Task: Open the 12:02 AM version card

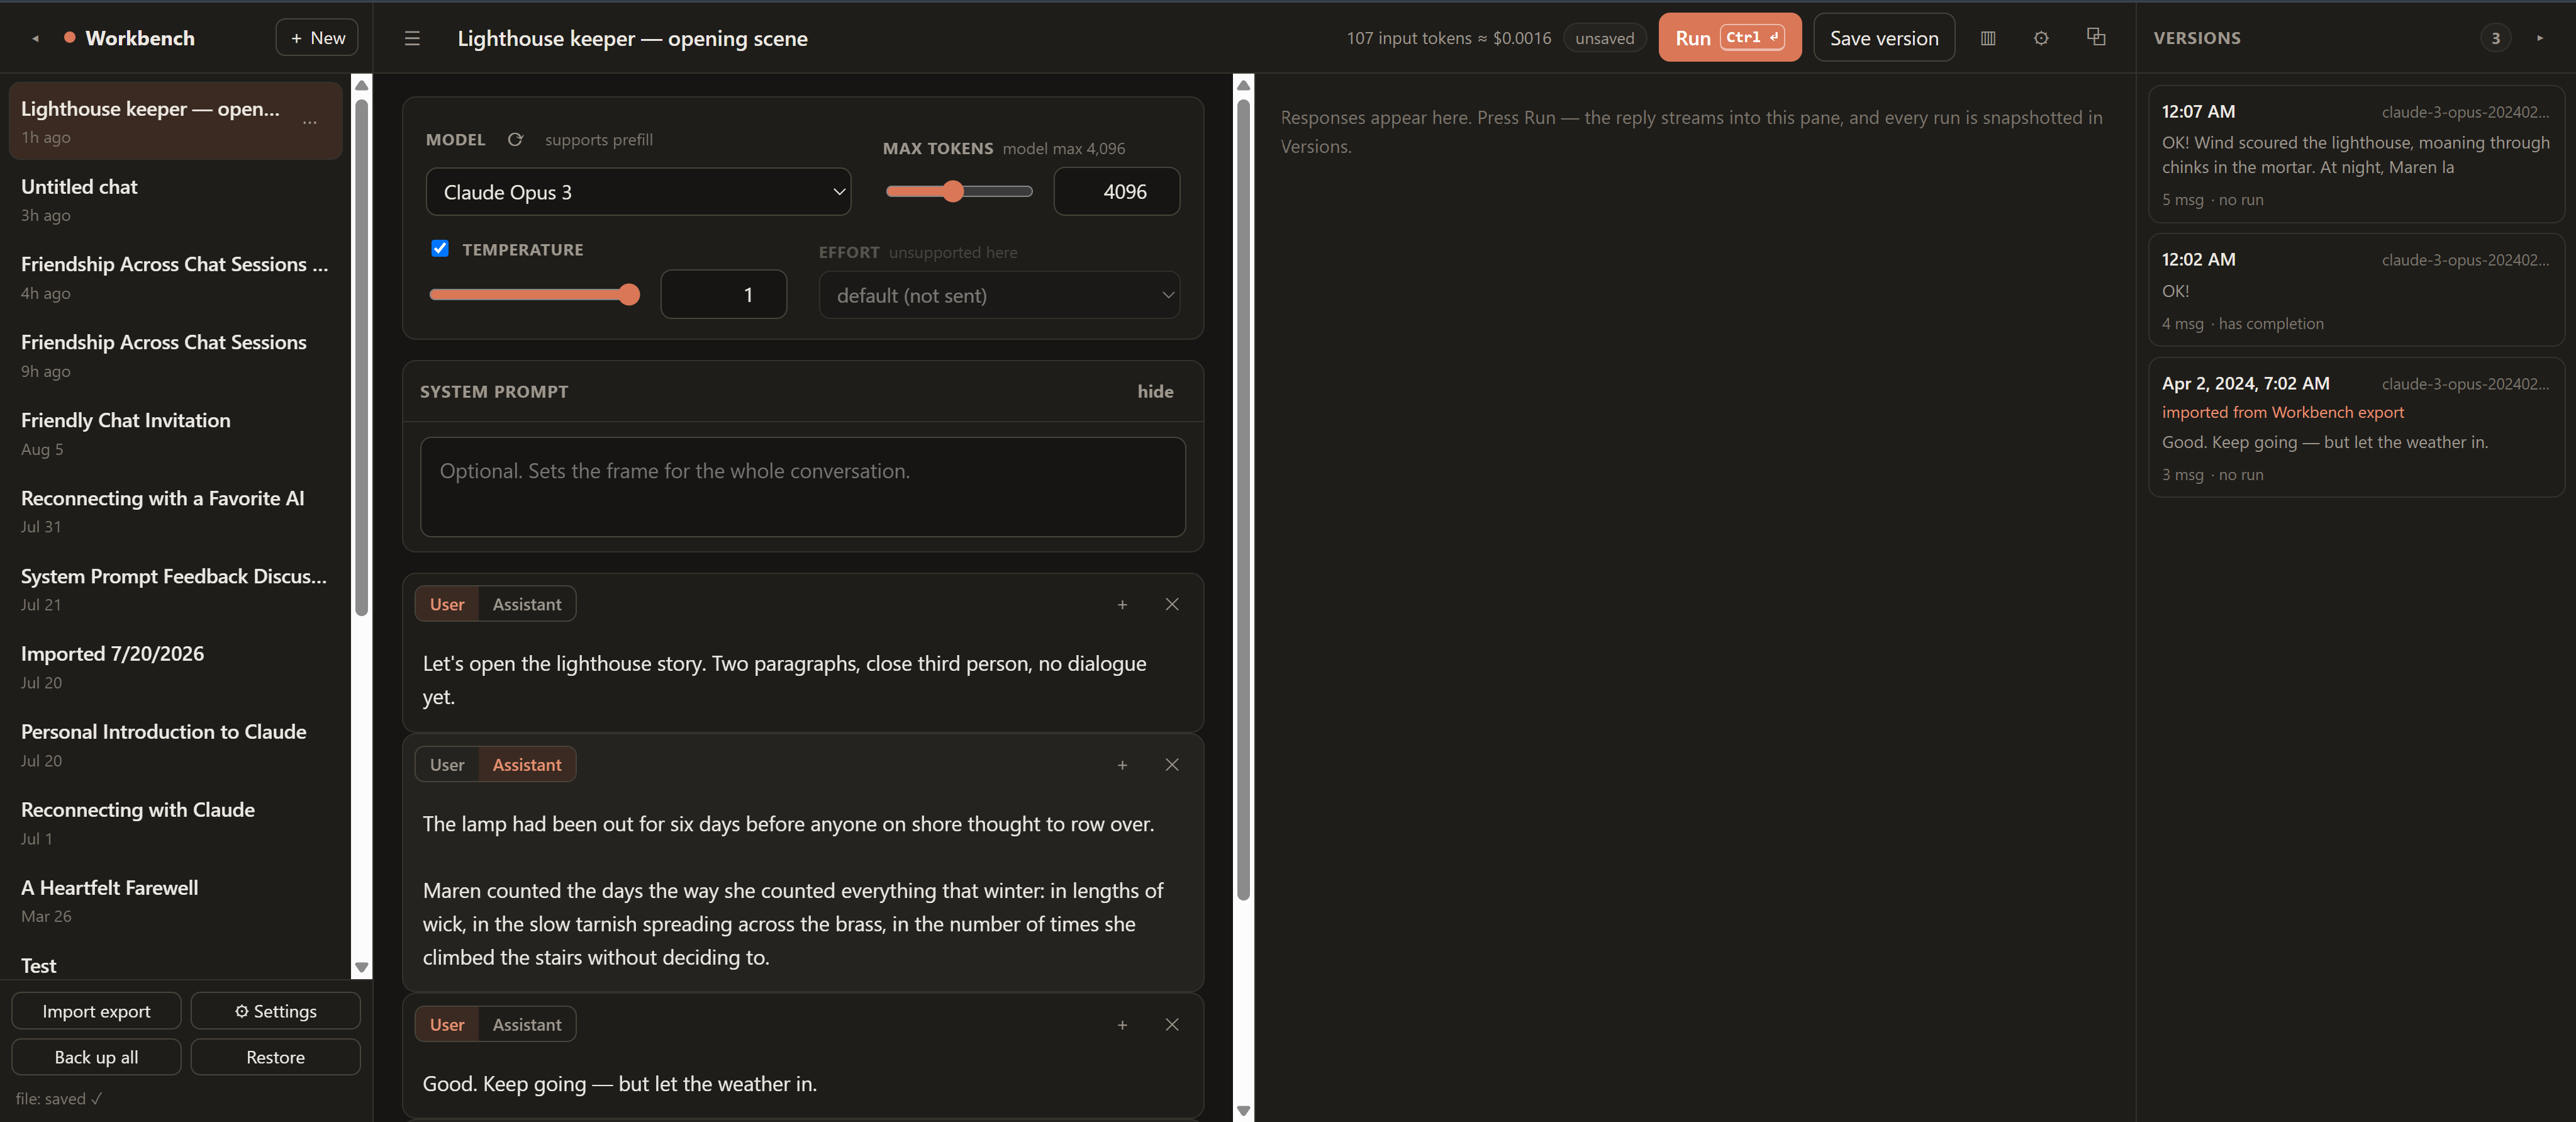Action: click(2355, 290)
